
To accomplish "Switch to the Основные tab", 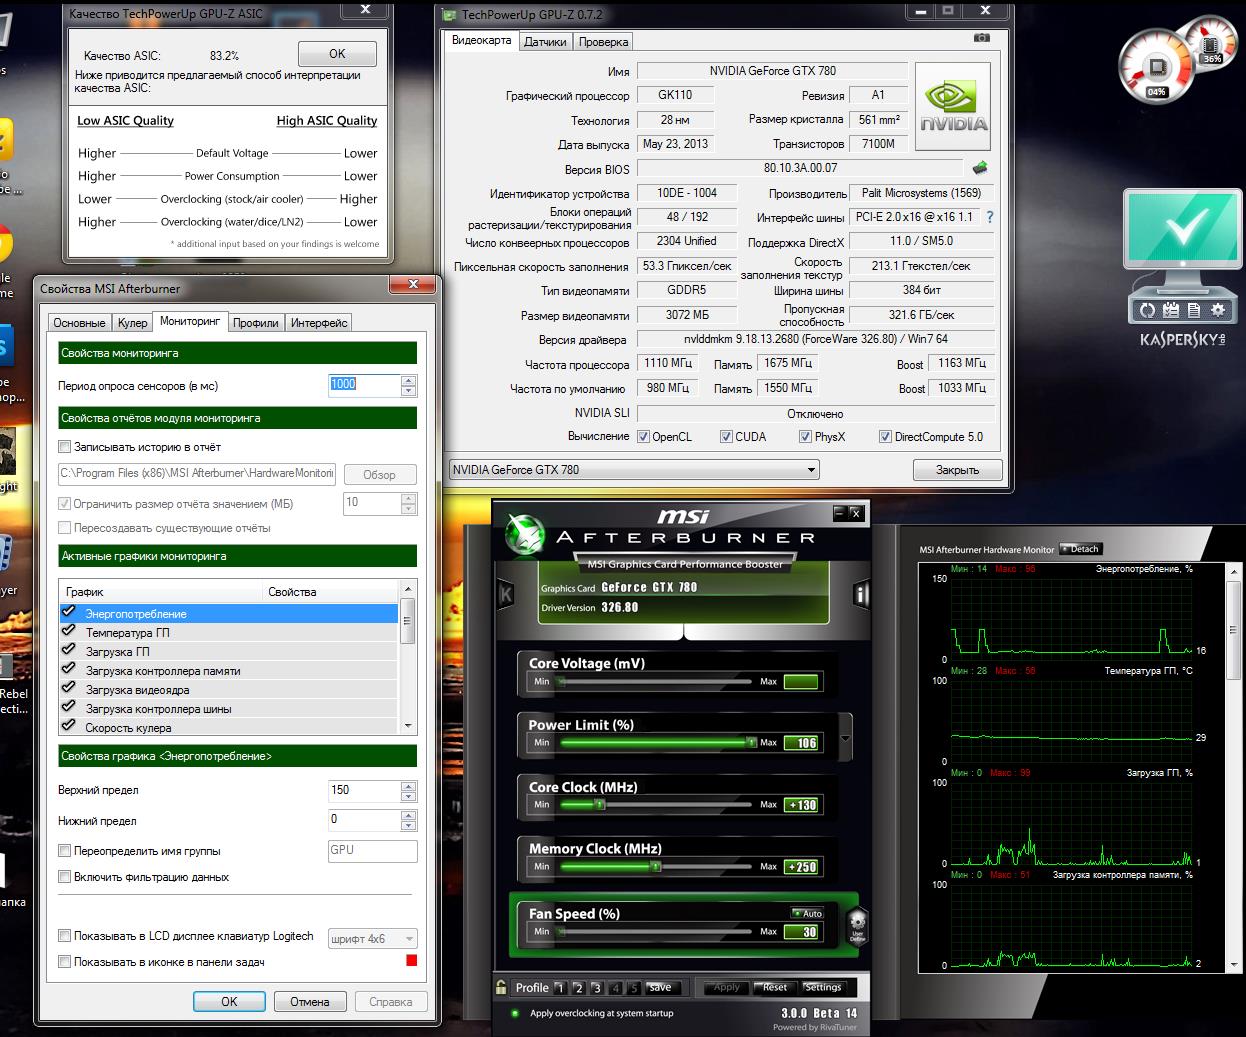I will (79, 323).
